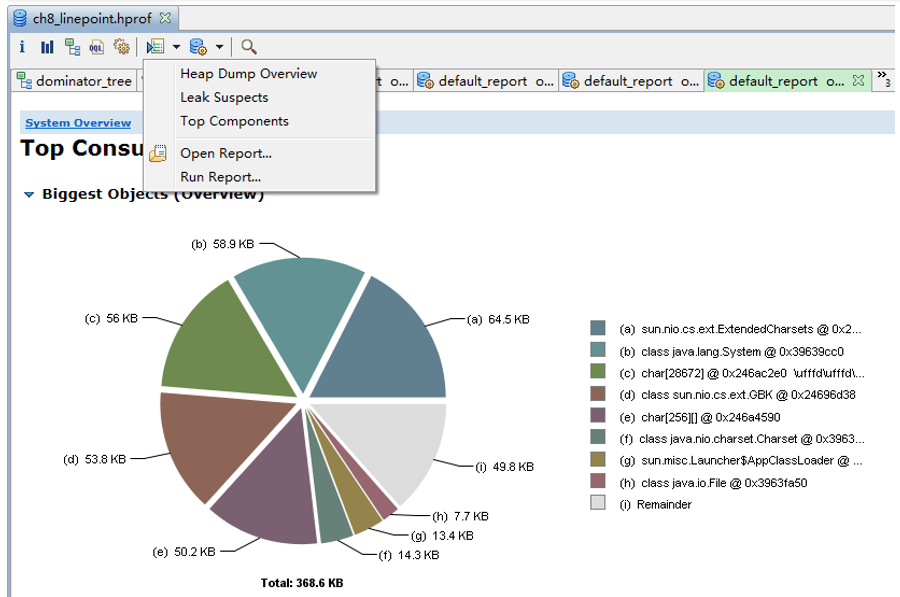
Task: Click the Open Query Browser icon
Action: coord(198,47)
